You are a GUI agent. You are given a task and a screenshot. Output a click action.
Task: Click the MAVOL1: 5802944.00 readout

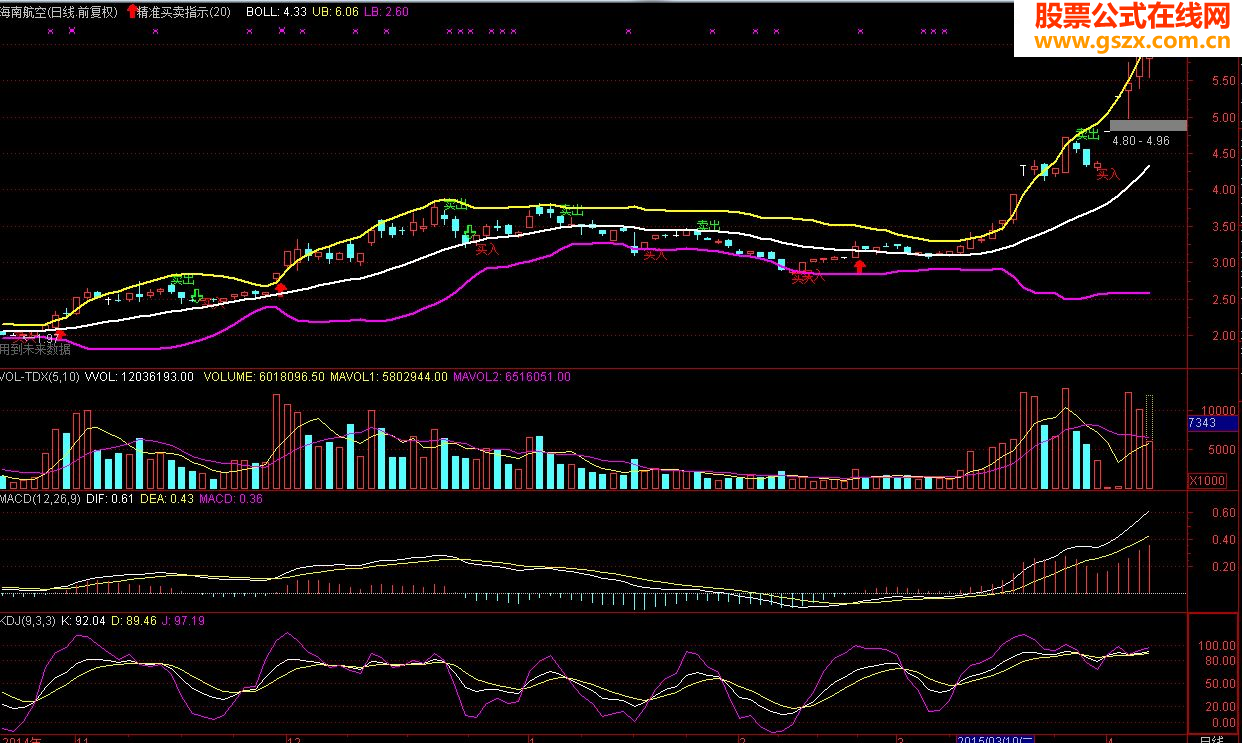[388, 377]
